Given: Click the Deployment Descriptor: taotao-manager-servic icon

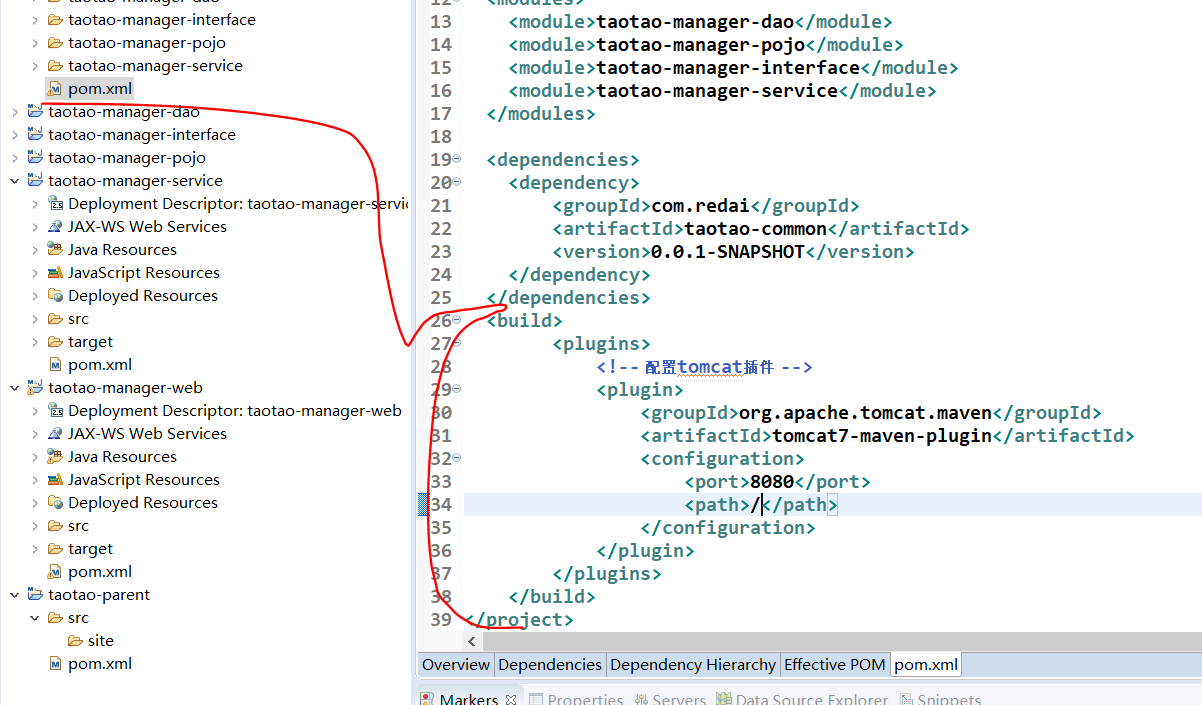Looking at the screenshot, I should pos(55,204).
